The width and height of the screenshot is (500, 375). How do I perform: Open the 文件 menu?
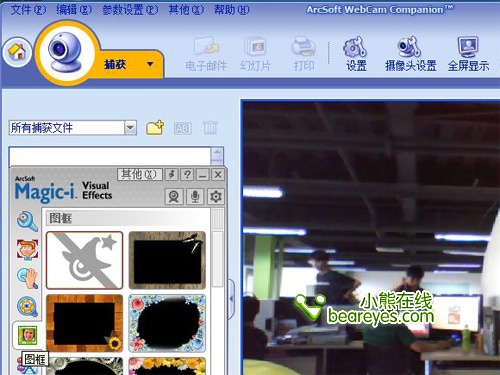[28, 10]
